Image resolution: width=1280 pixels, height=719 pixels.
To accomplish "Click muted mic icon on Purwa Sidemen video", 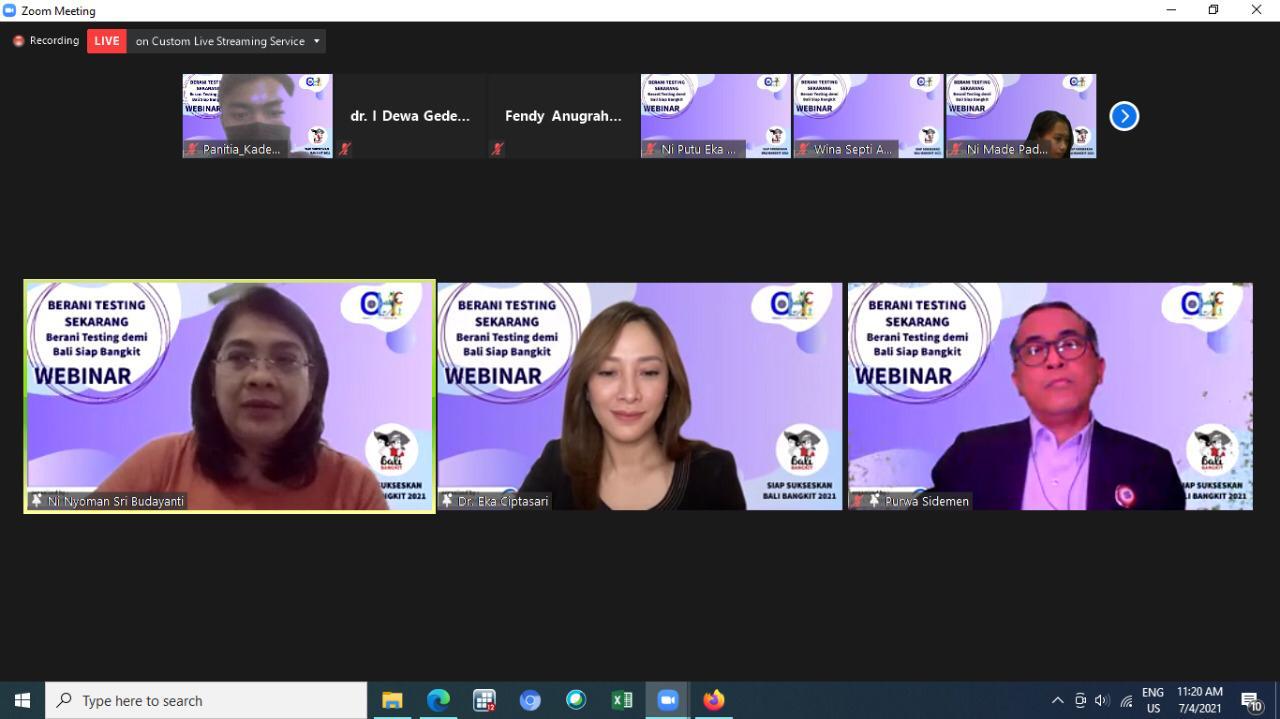I will [x=858, y=501].
